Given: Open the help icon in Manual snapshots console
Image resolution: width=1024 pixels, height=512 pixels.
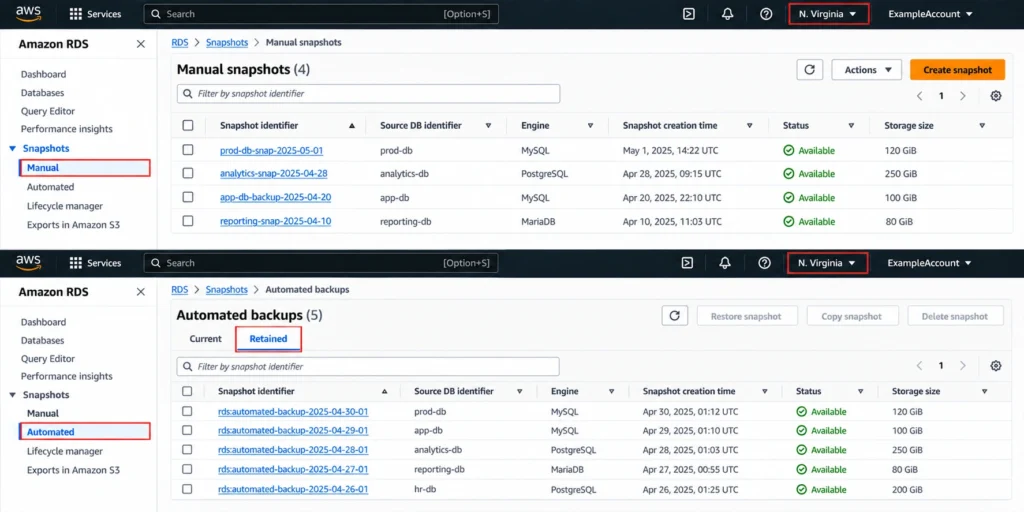Looking at the screenshot, I should pyautogui.click(x=766, y=14).
